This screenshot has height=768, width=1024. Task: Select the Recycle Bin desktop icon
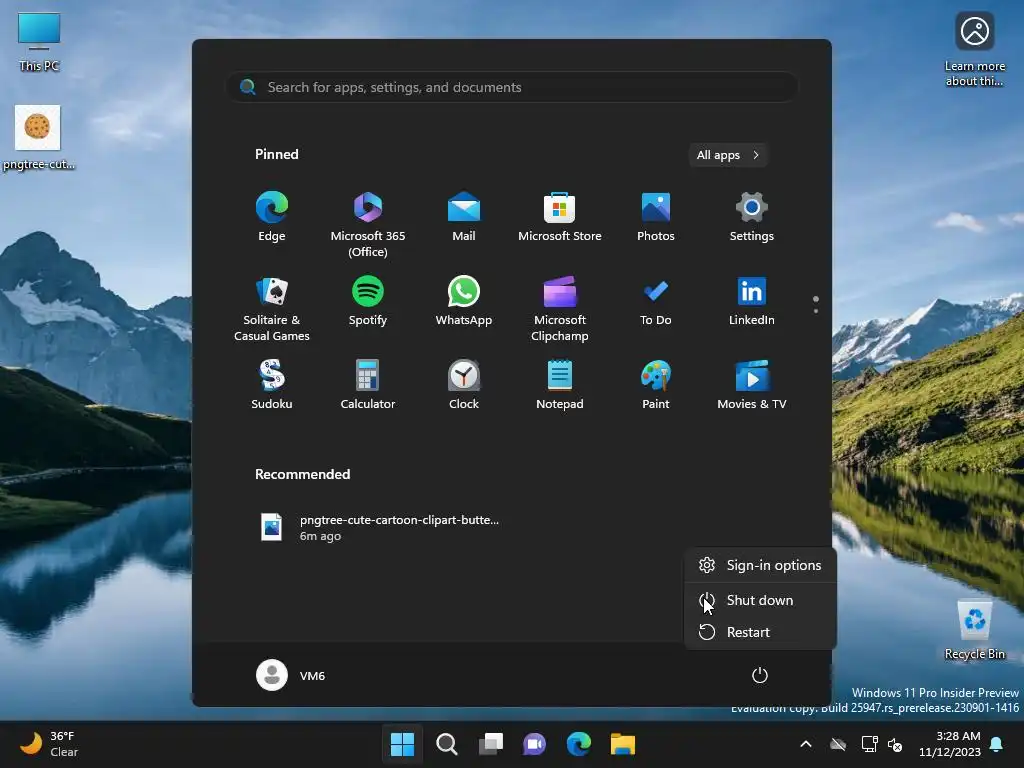[x=975, y=630]
